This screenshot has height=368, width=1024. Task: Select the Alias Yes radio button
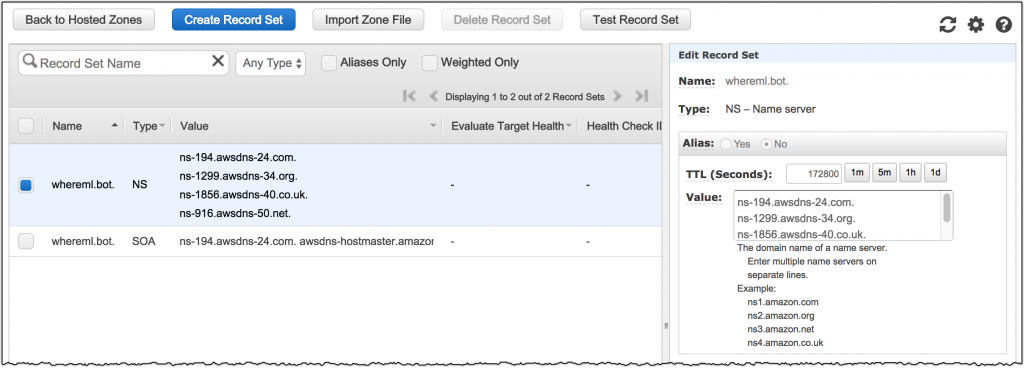coord(726,144)
